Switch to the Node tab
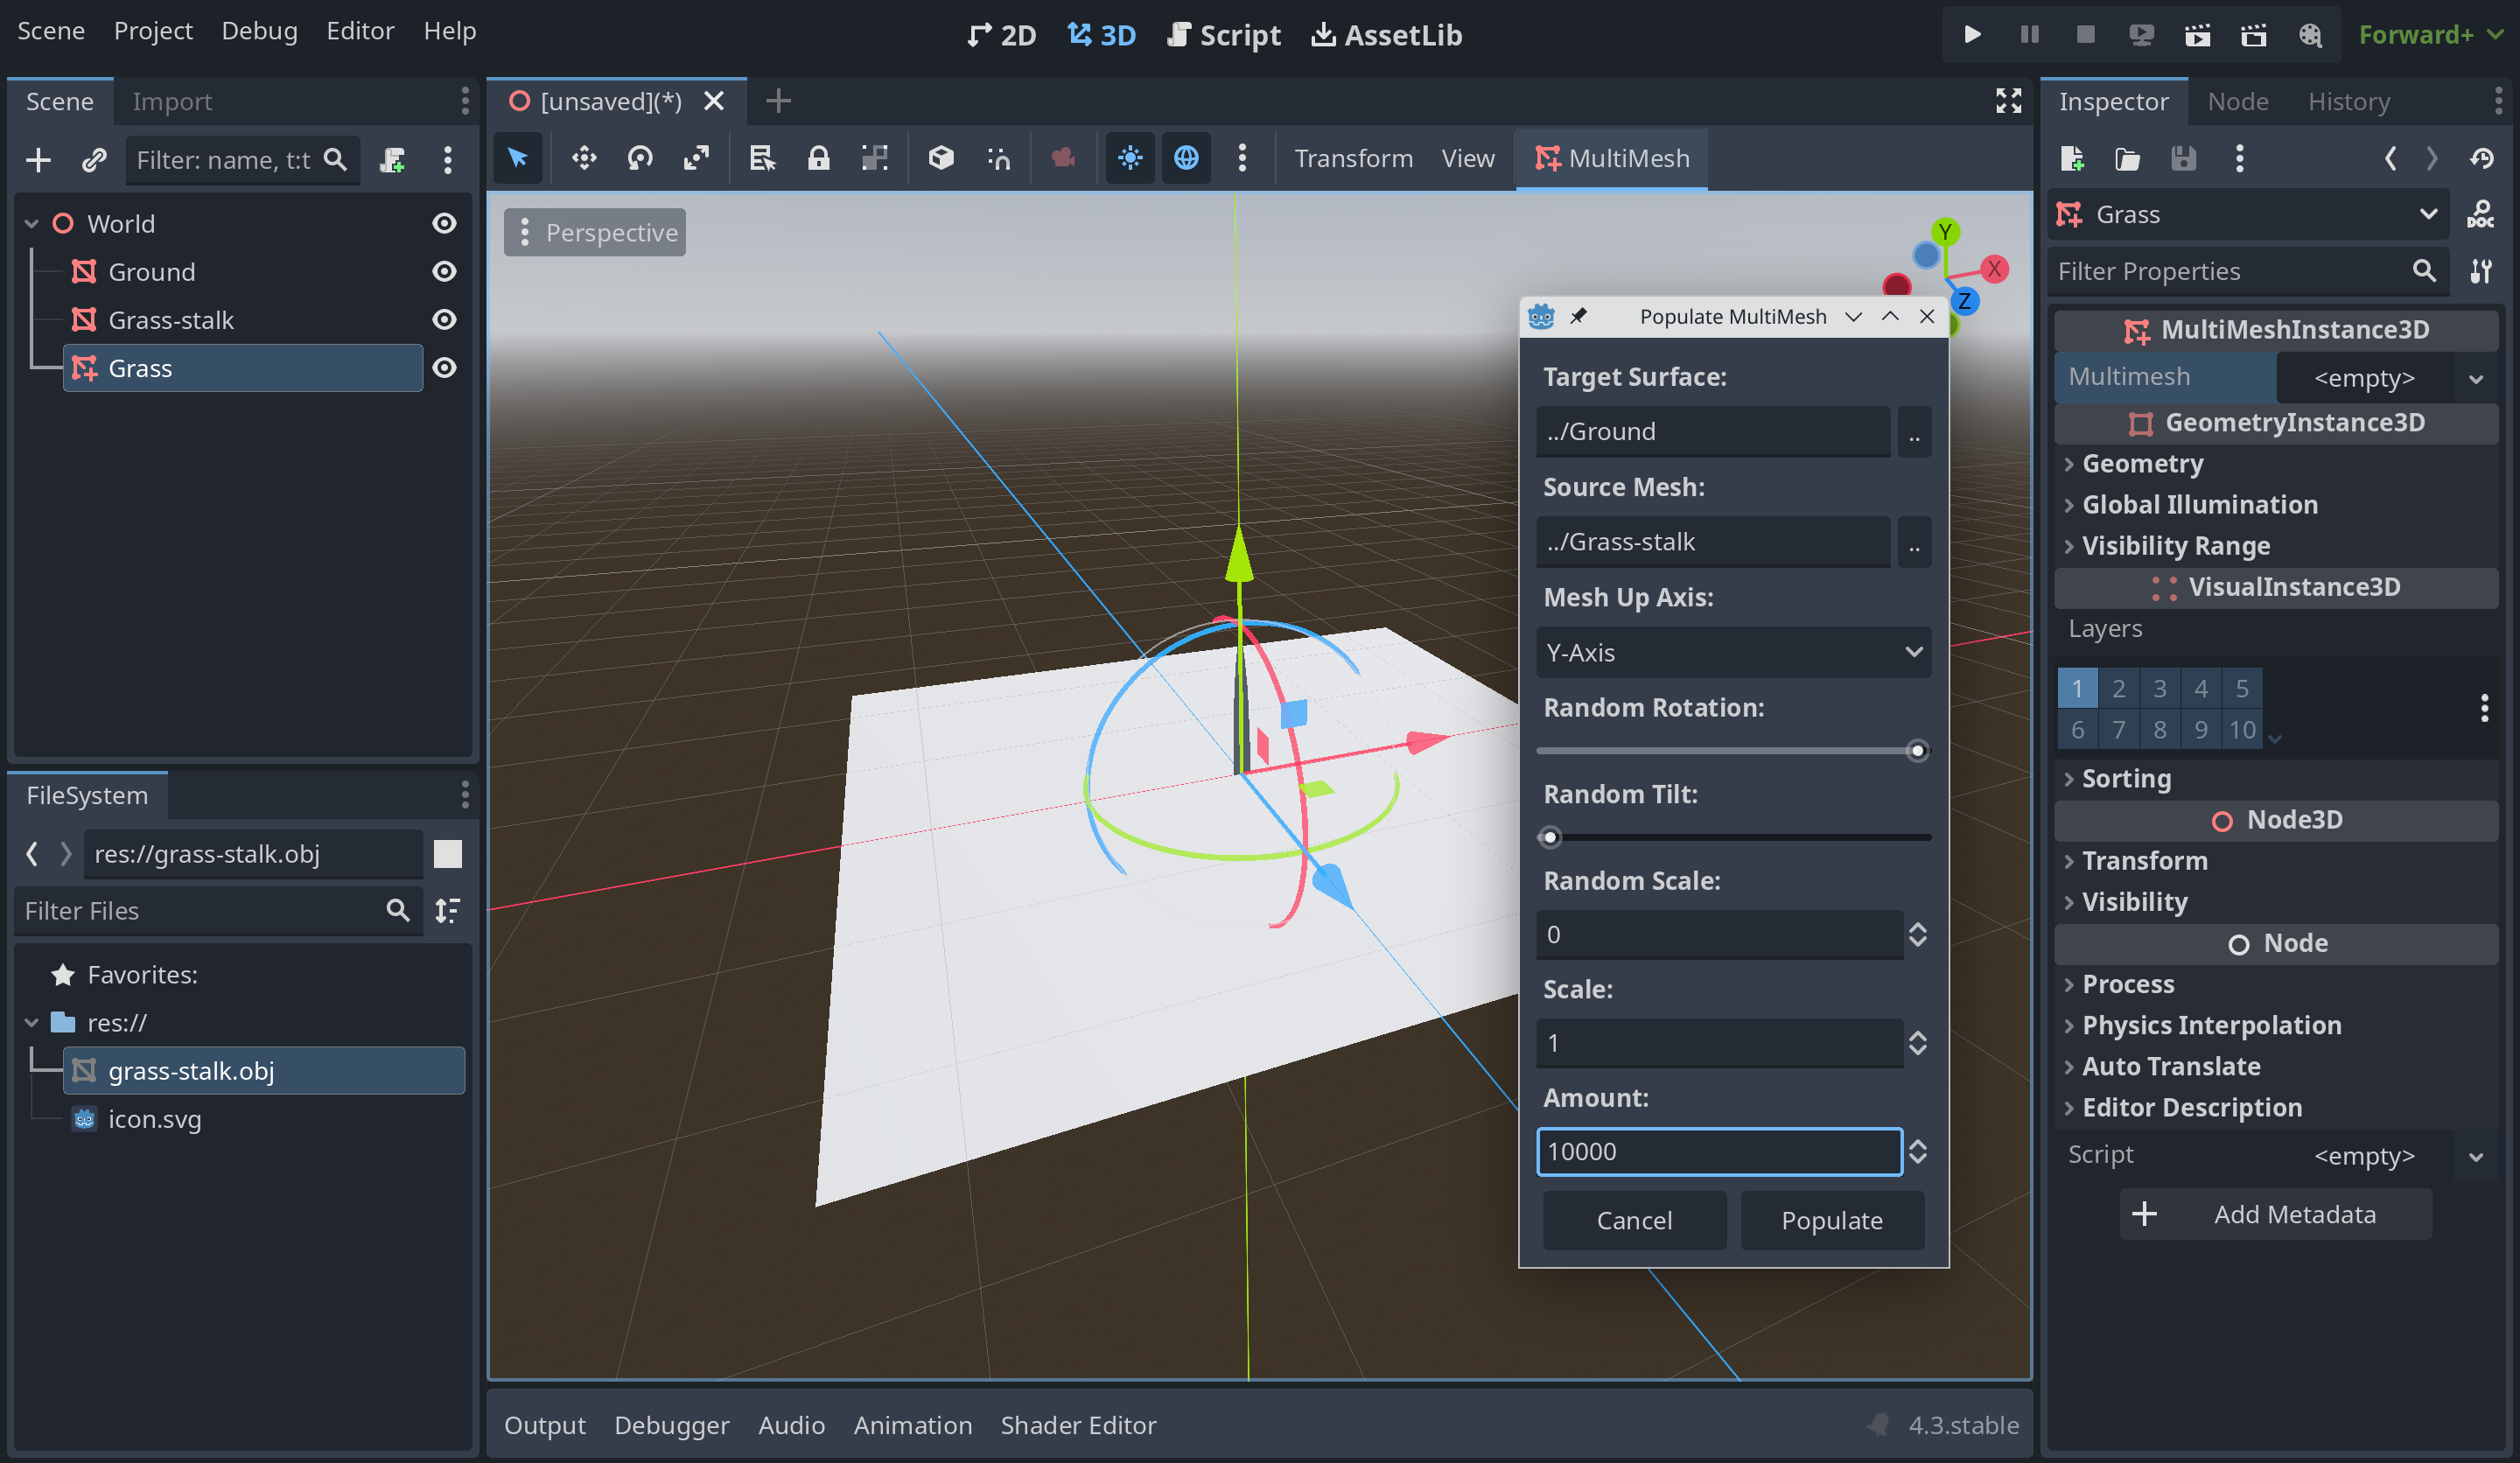Screen dimensions: 2520x1463 (x=2237, y=101)
